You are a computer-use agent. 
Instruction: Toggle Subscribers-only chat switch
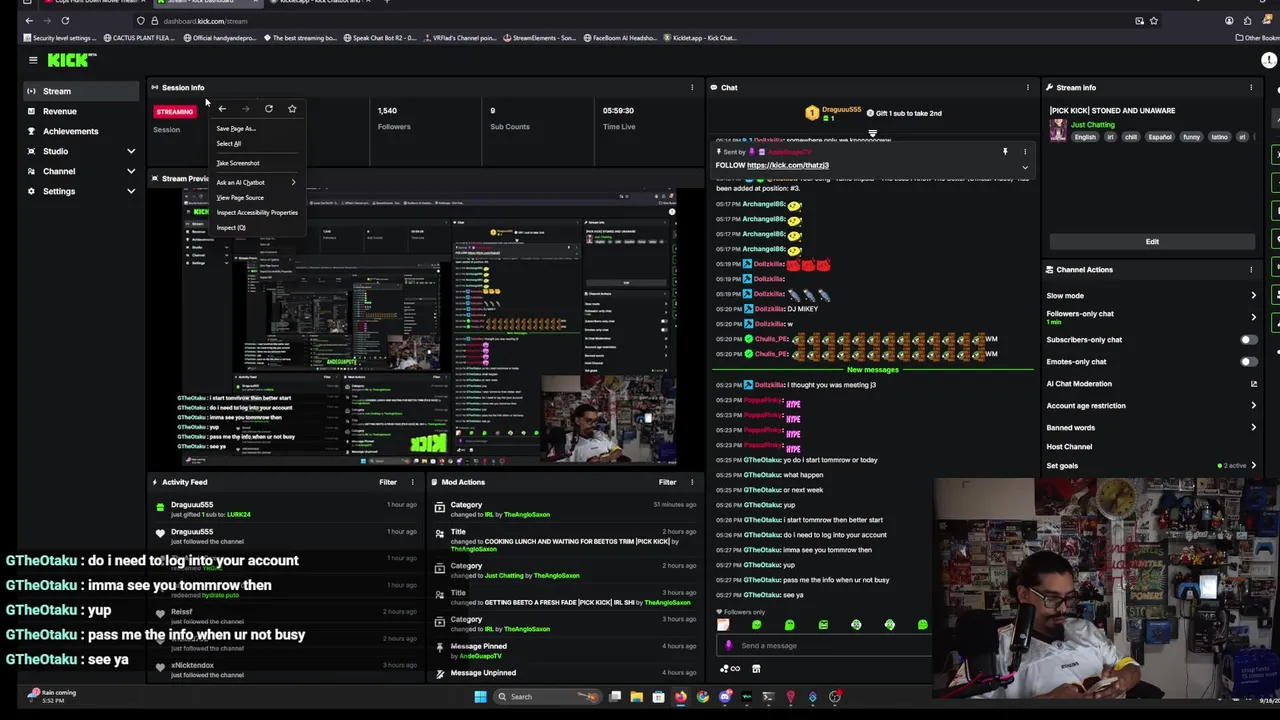click(1248, 339)
